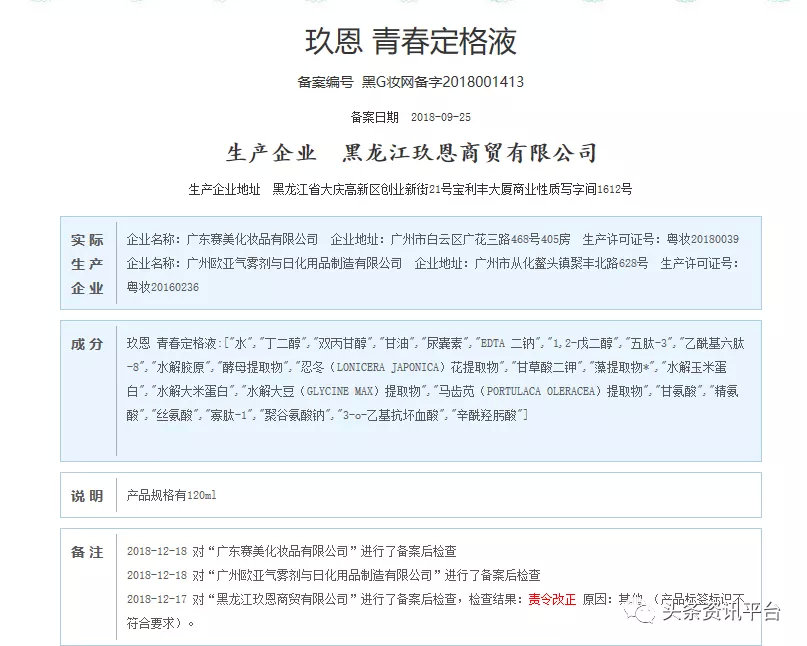Click the 实际生产企业 section label
Viewport: 807px width, 646px height.
87,264
